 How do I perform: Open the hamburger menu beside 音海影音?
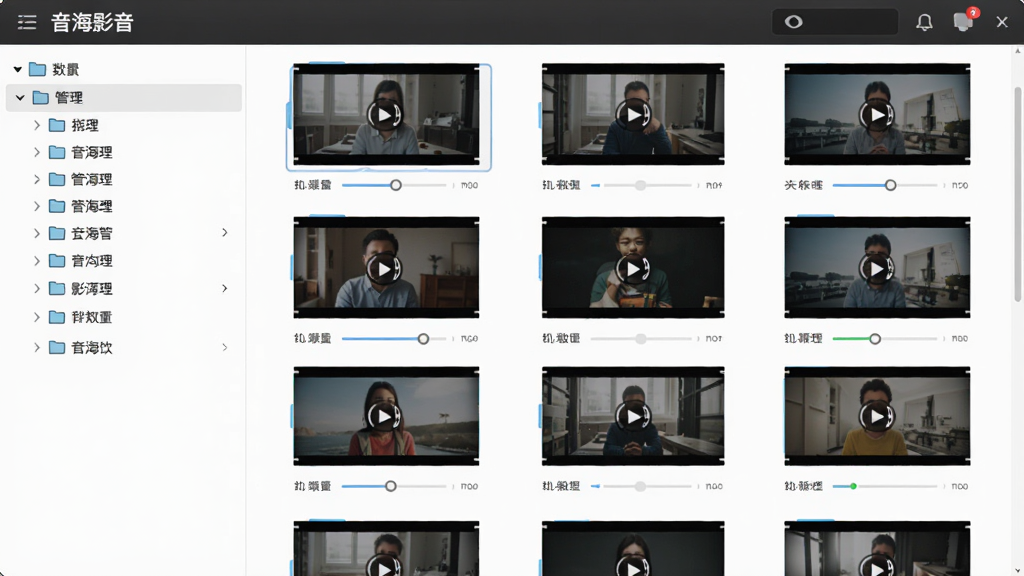click(x=27, y=22)
